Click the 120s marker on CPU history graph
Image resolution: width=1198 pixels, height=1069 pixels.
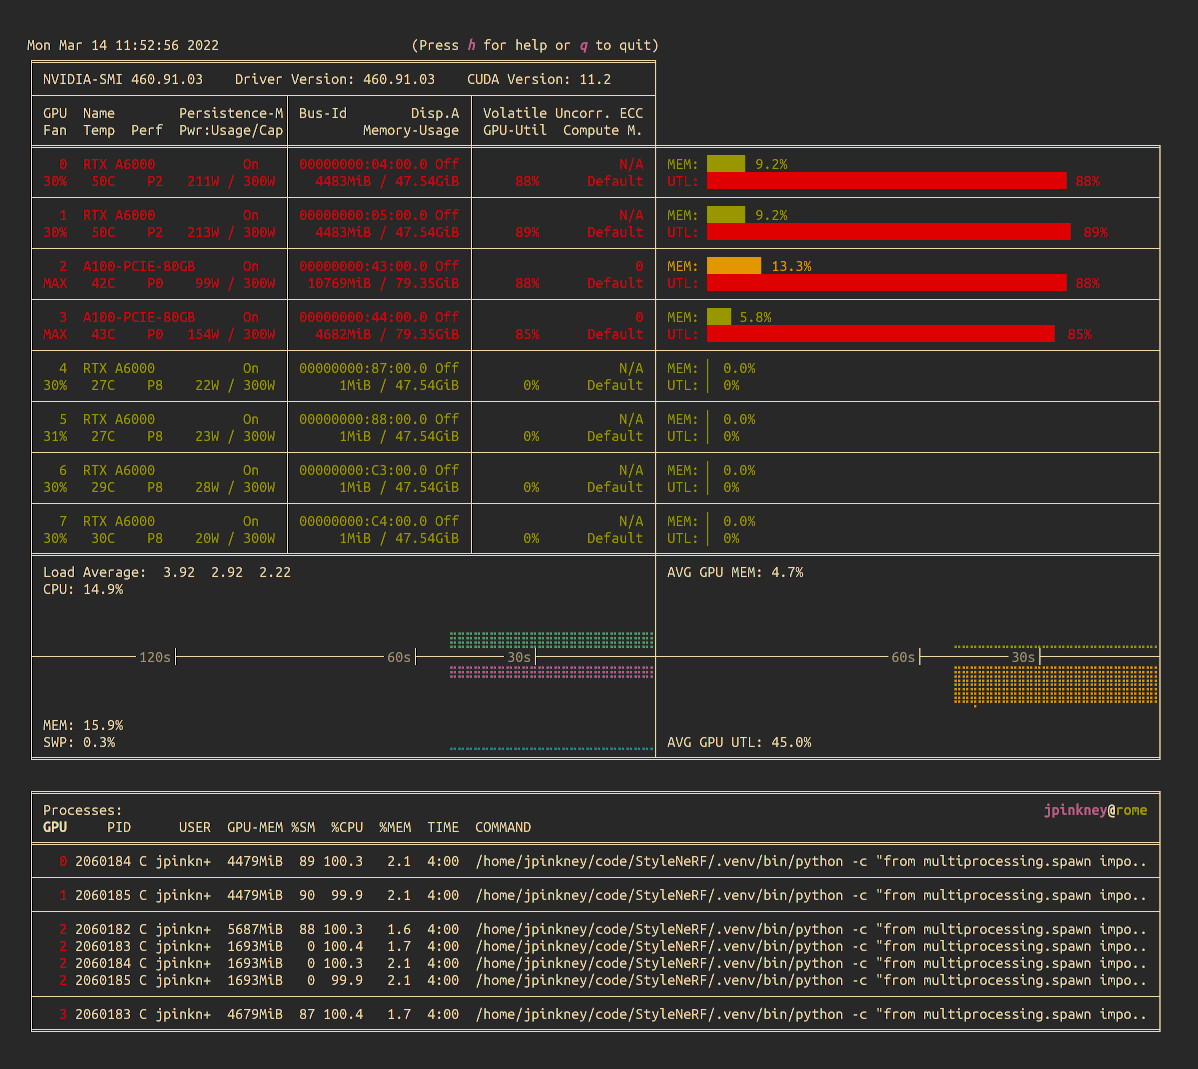pos(155,657)
